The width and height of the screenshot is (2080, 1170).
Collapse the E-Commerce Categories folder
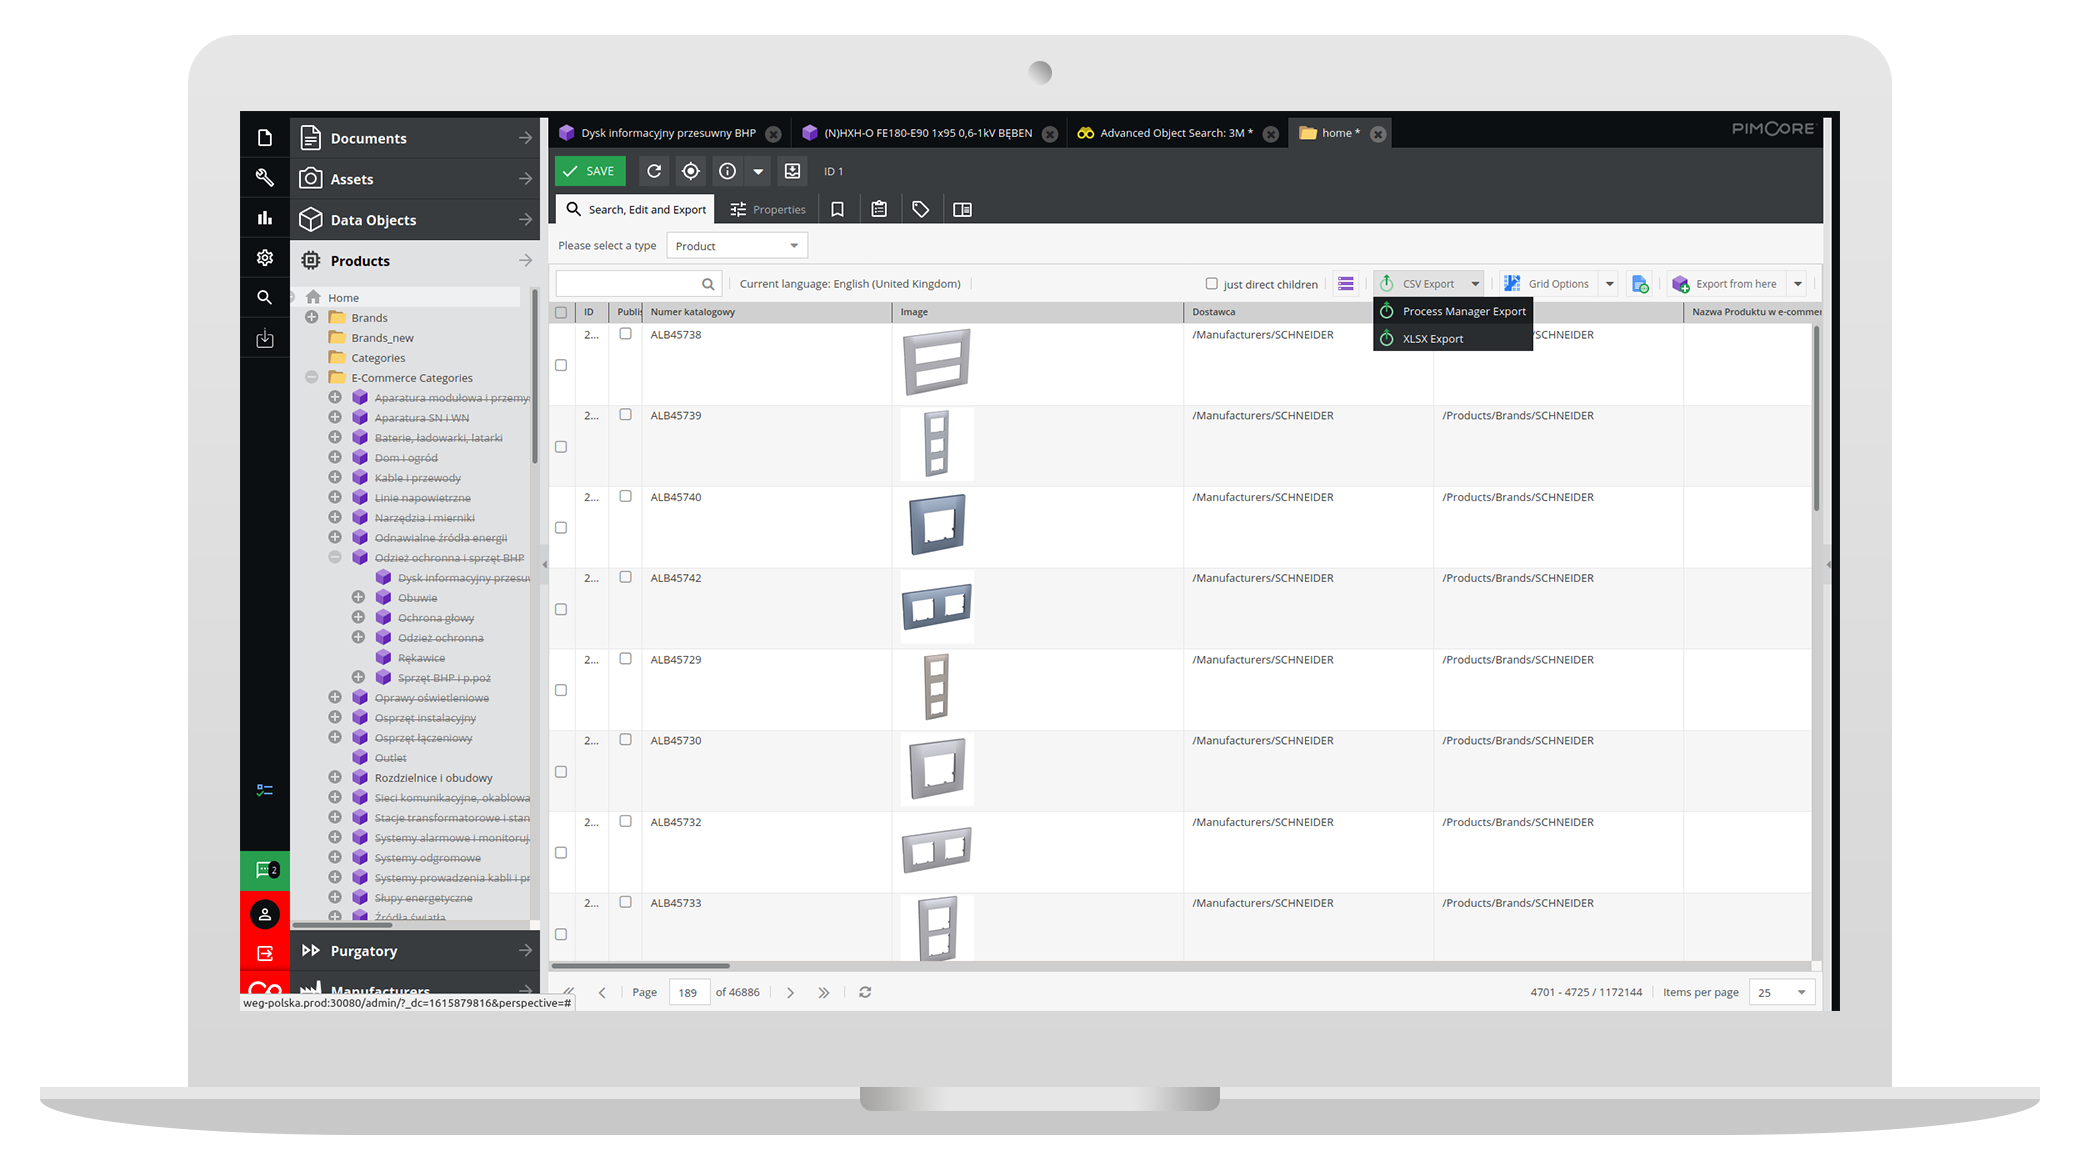(x=312, y=377)
